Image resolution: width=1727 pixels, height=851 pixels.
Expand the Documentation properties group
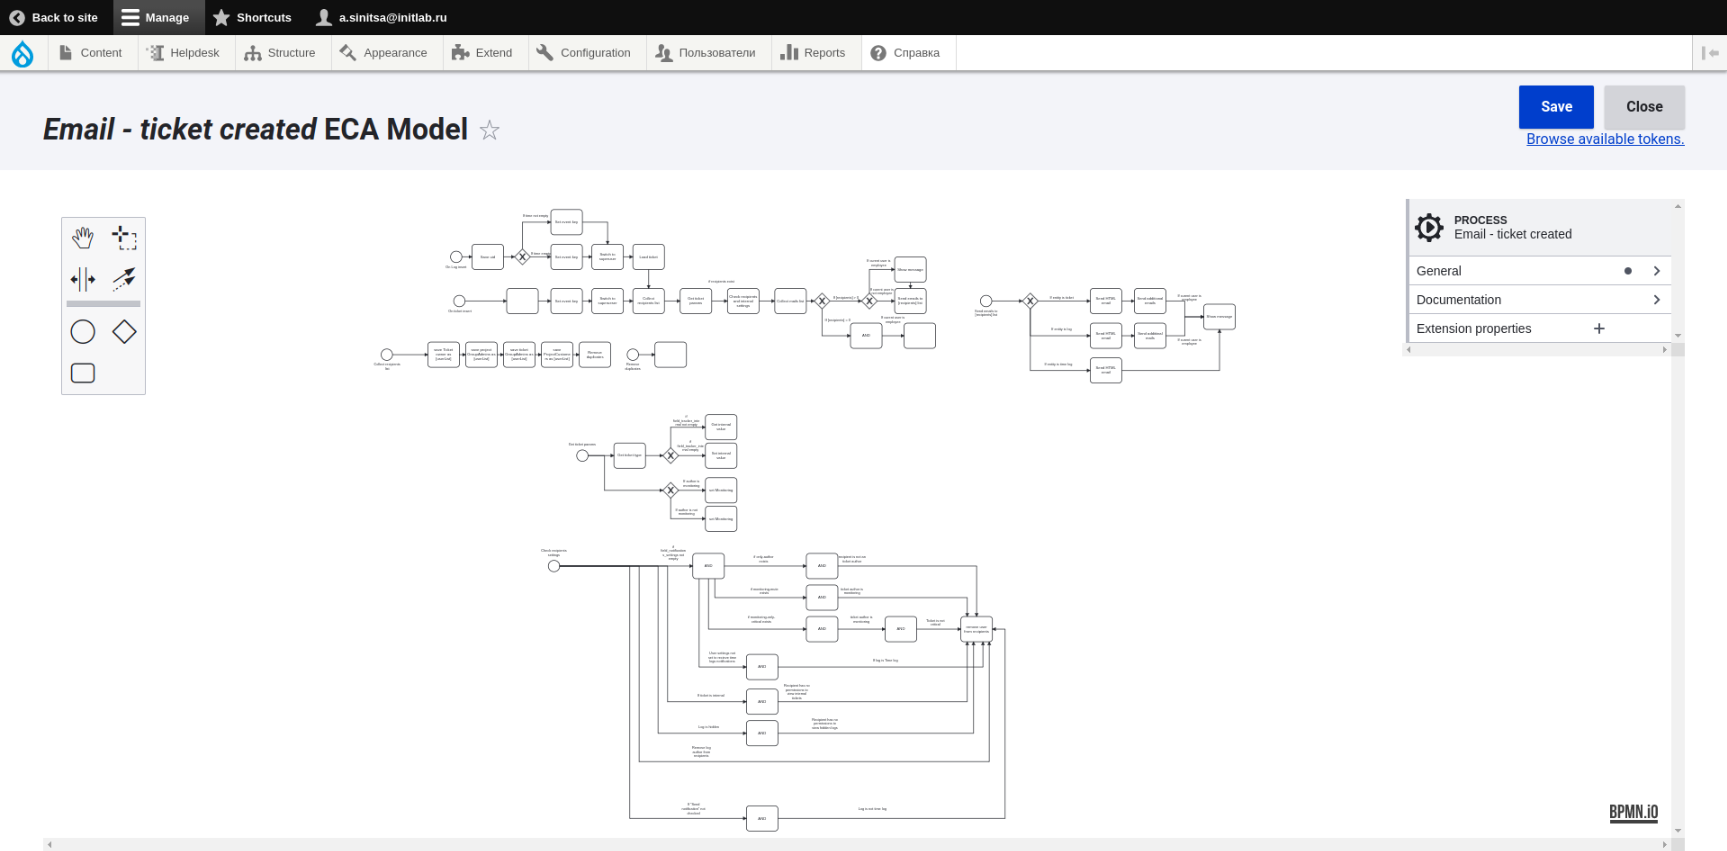coord(1538,300)
